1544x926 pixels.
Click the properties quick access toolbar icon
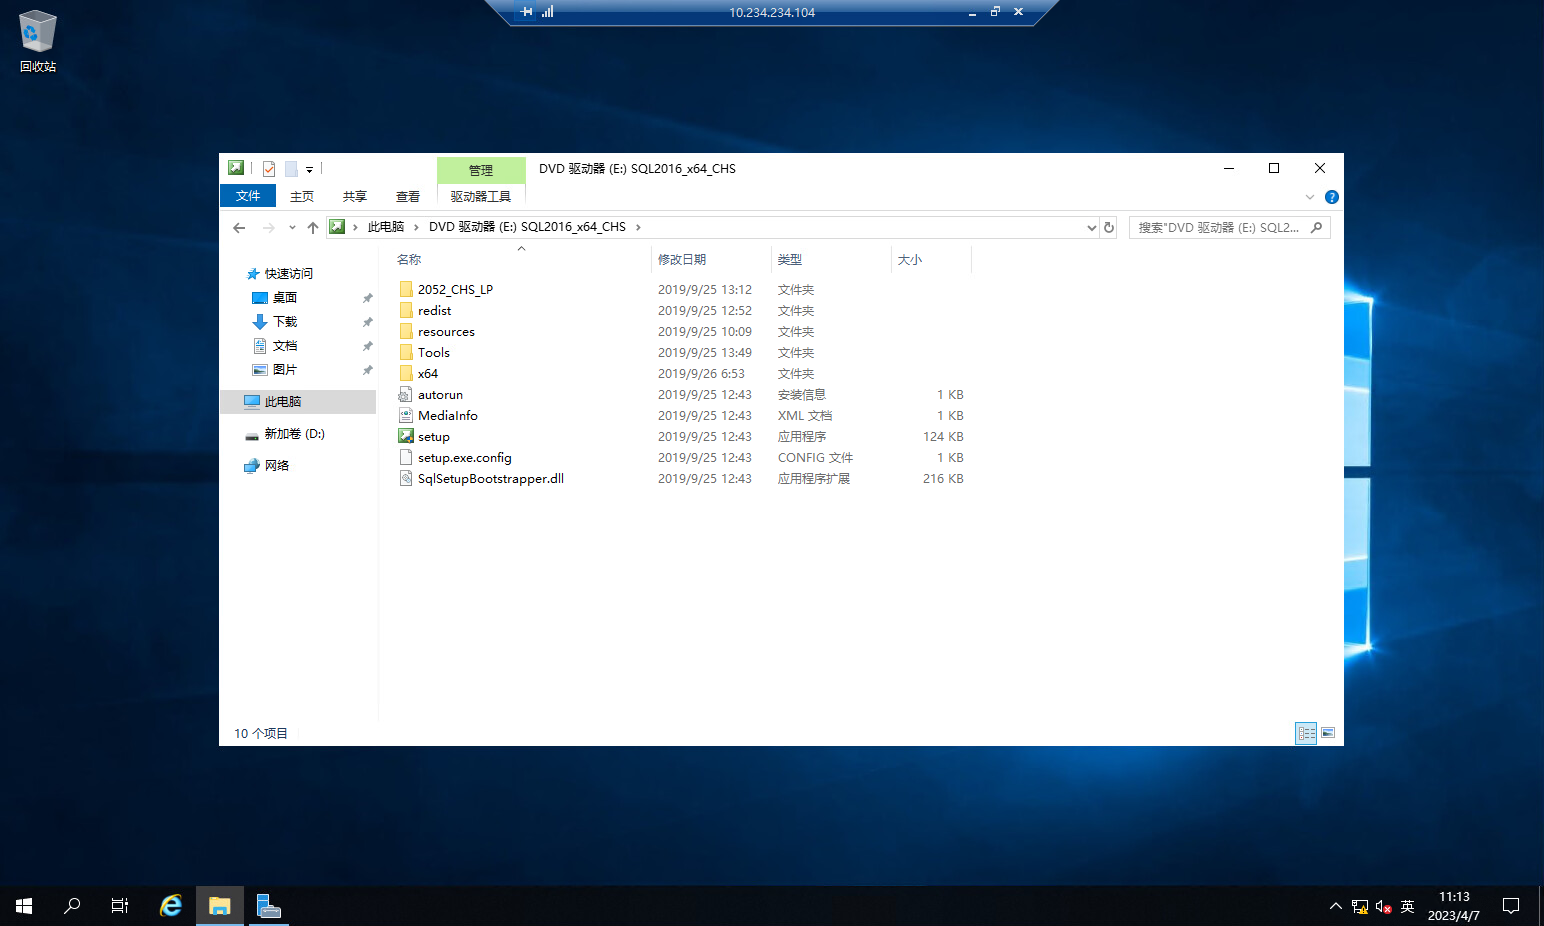[x=269, y=169]
